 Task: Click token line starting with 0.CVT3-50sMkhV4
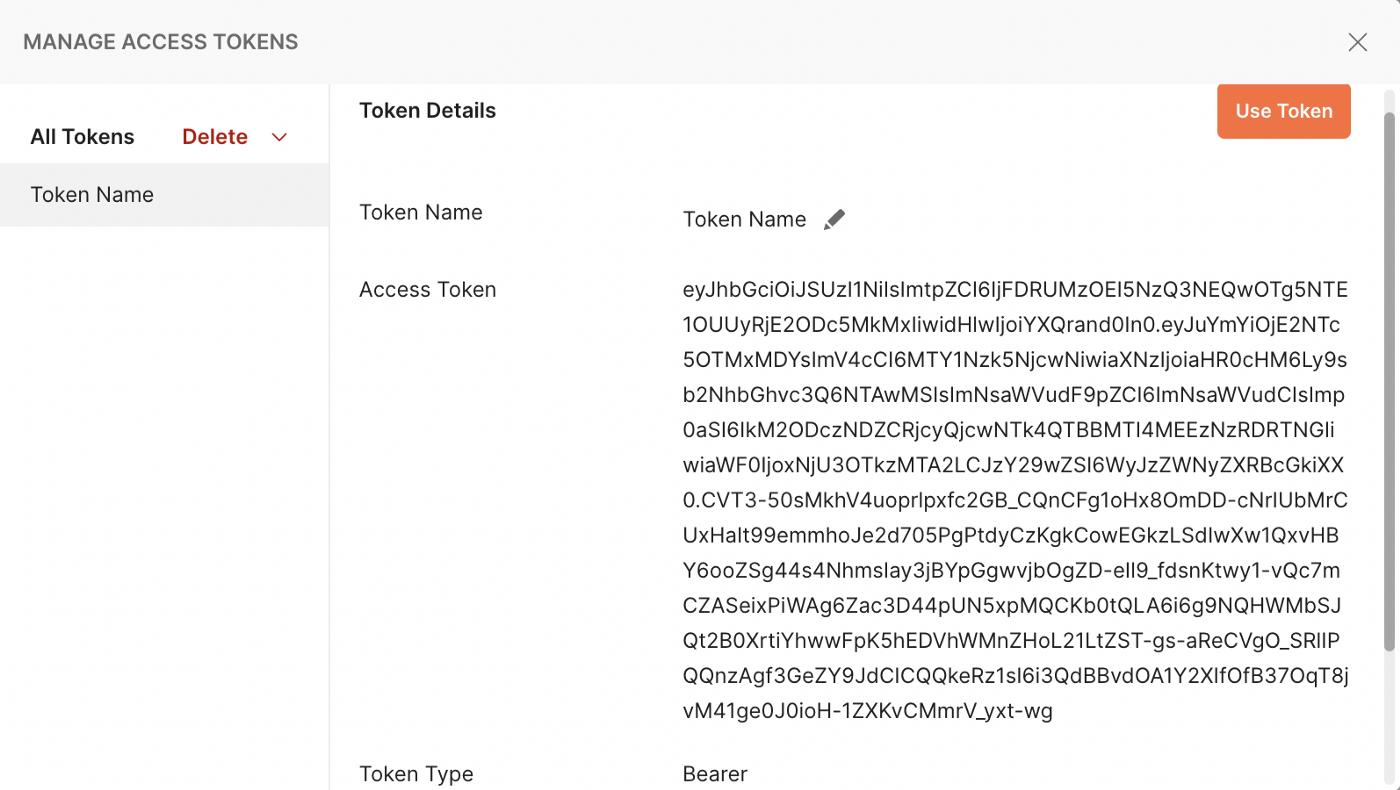1015,500
